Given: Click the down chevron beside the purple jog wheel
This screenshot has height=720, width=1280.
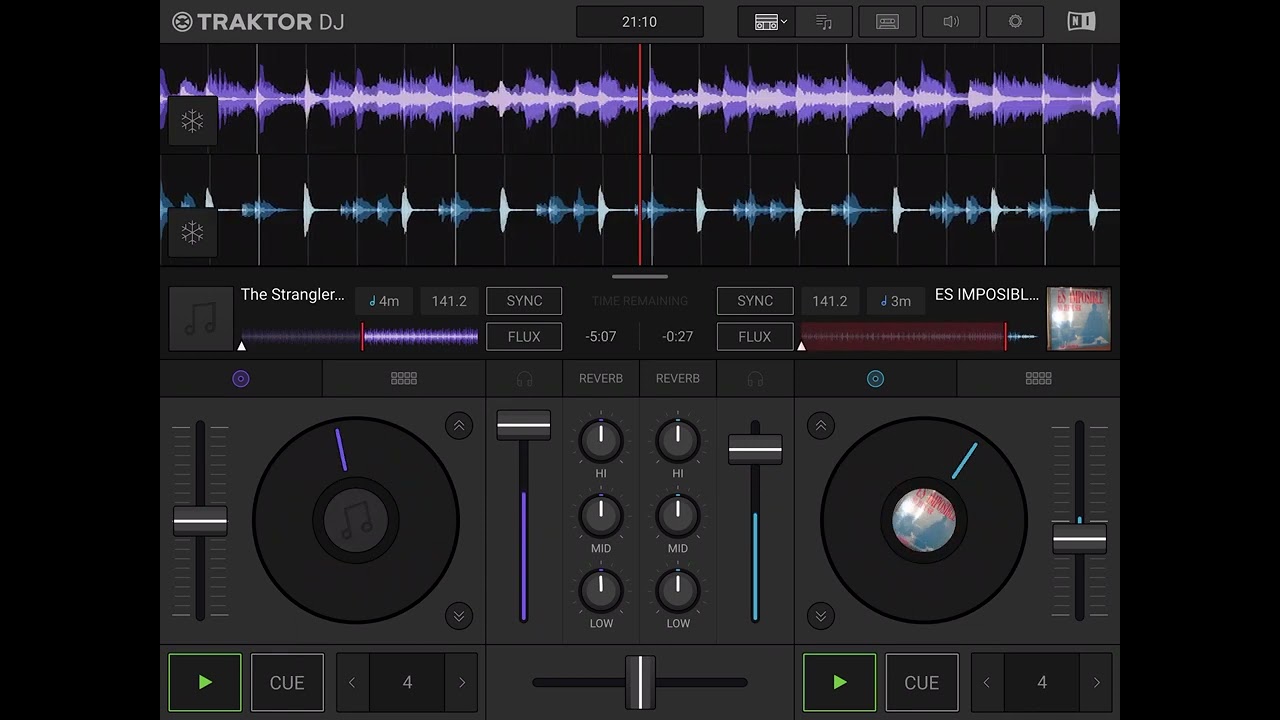Looking at the screenshot, I should [459, 616].
